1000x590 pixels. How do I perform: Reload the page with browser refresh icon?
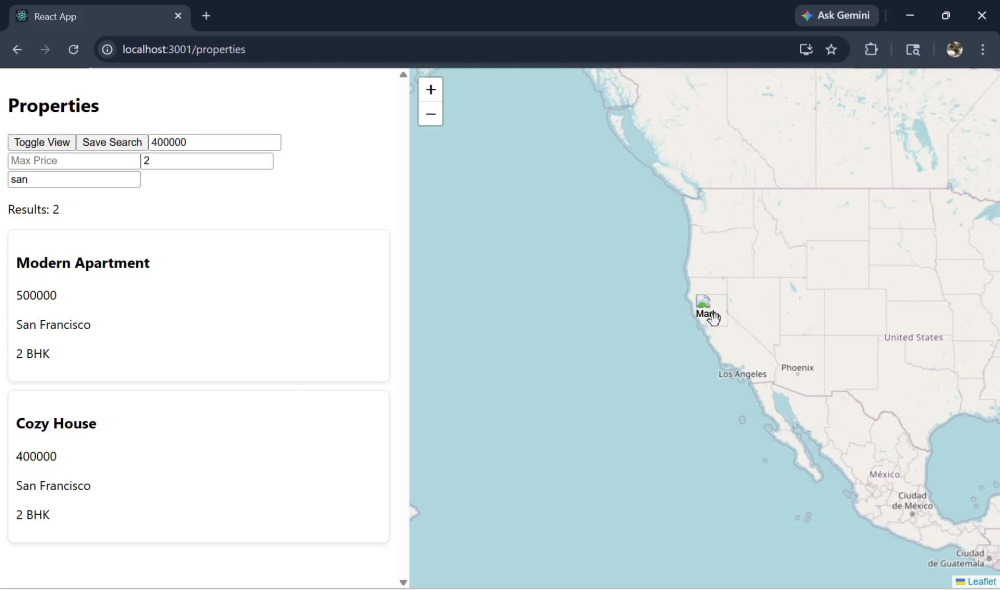[x=73, y=49]
